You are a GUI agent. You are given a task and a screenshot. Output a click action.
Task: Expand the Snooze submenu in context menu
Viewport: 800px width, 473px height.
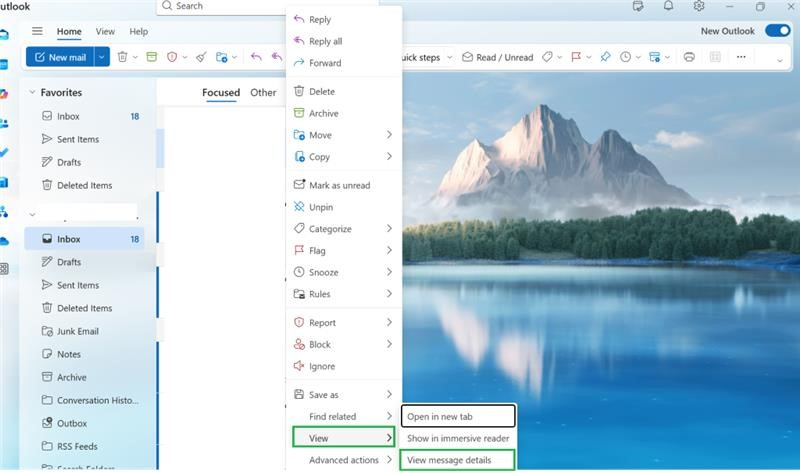tap(343, 272)
